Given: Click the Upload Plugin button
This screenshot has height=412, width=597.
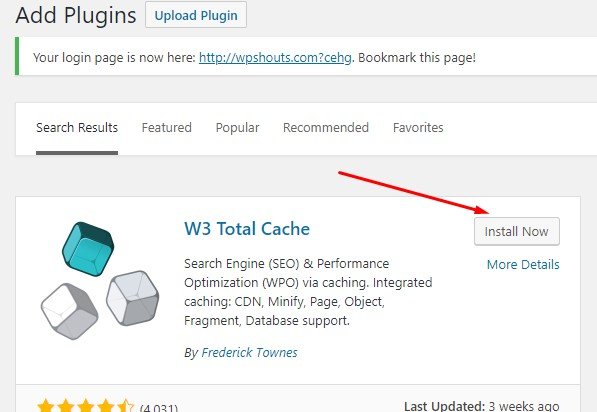Looking at the screenshot, I should tap(196, 15).
